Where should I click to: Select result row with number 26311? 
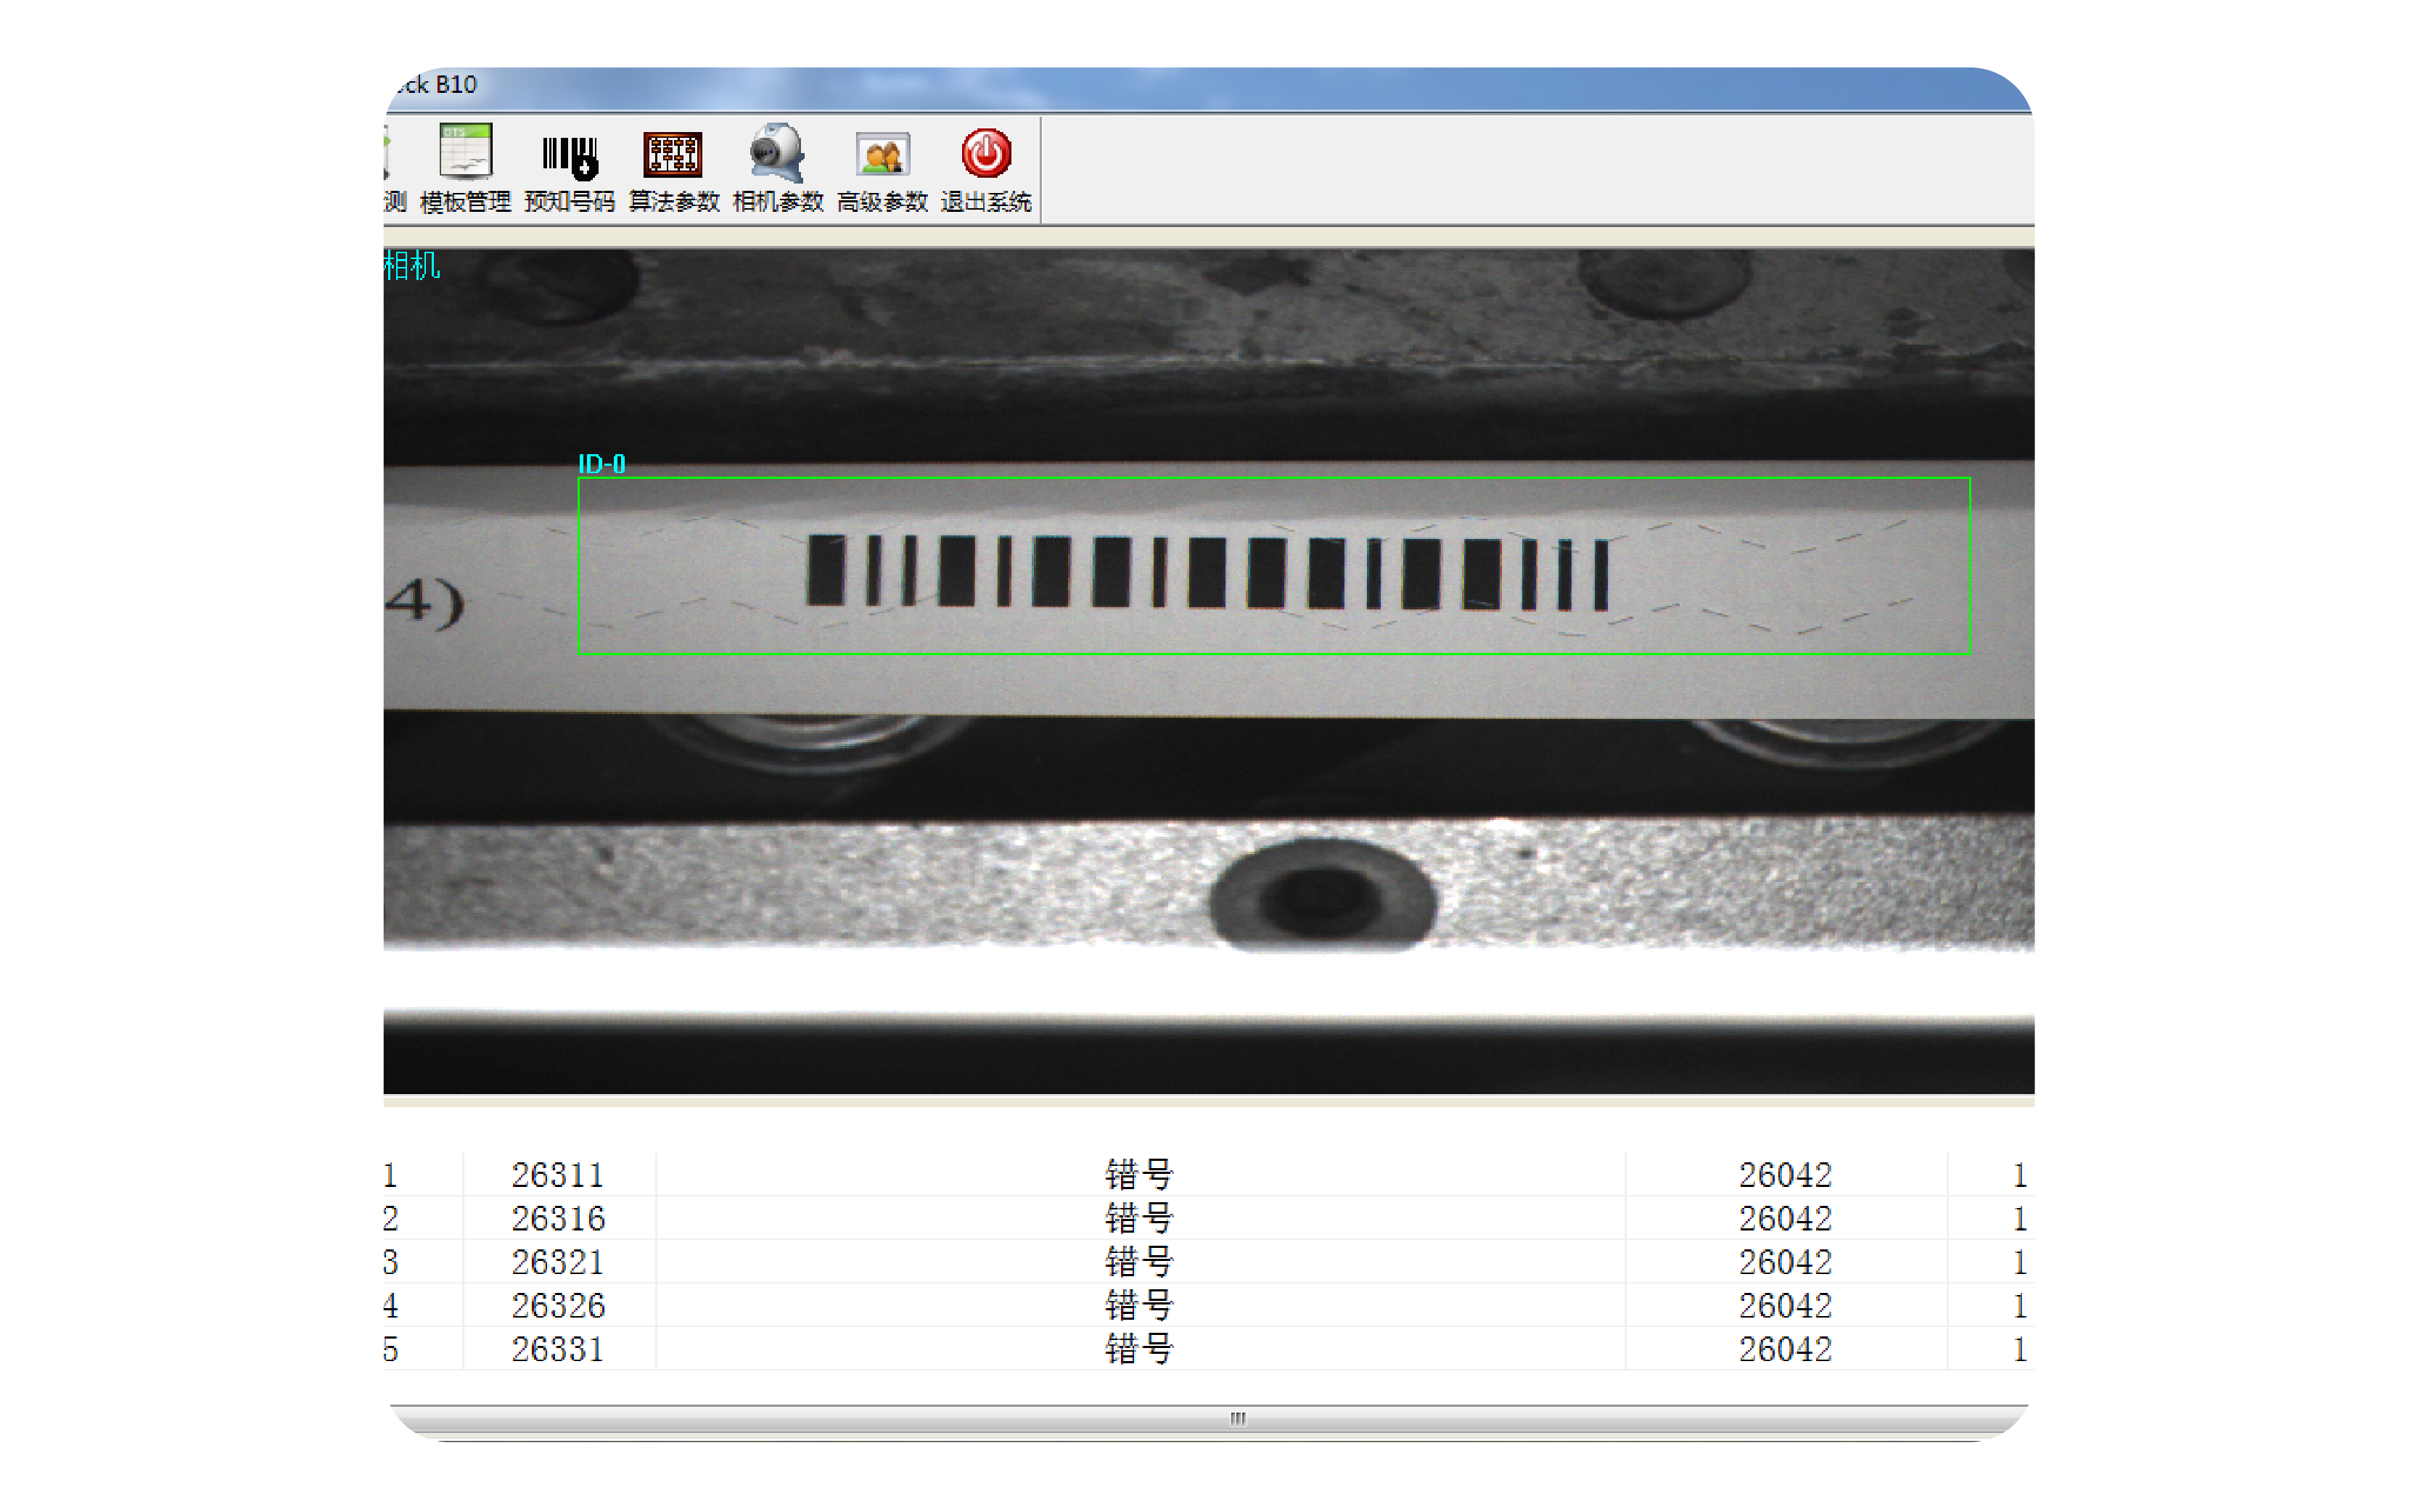(557, 1175)
